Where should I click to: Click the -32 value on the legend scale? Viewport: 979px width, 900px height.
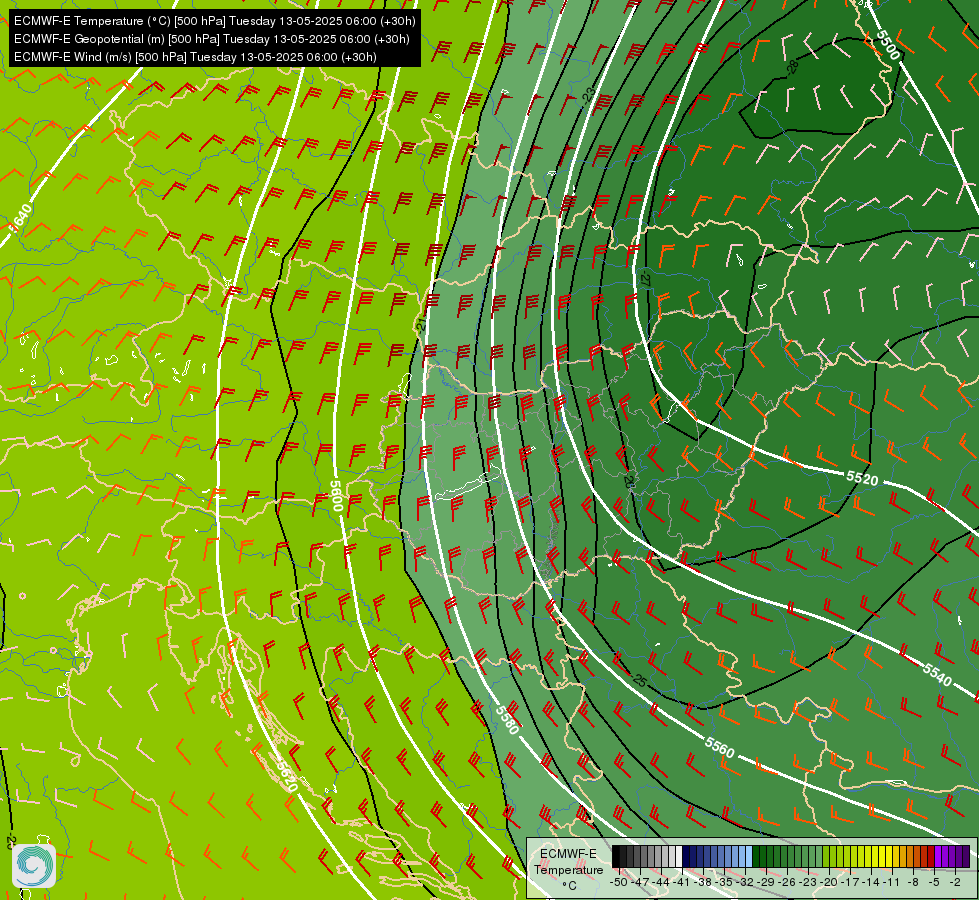[745, 882]
